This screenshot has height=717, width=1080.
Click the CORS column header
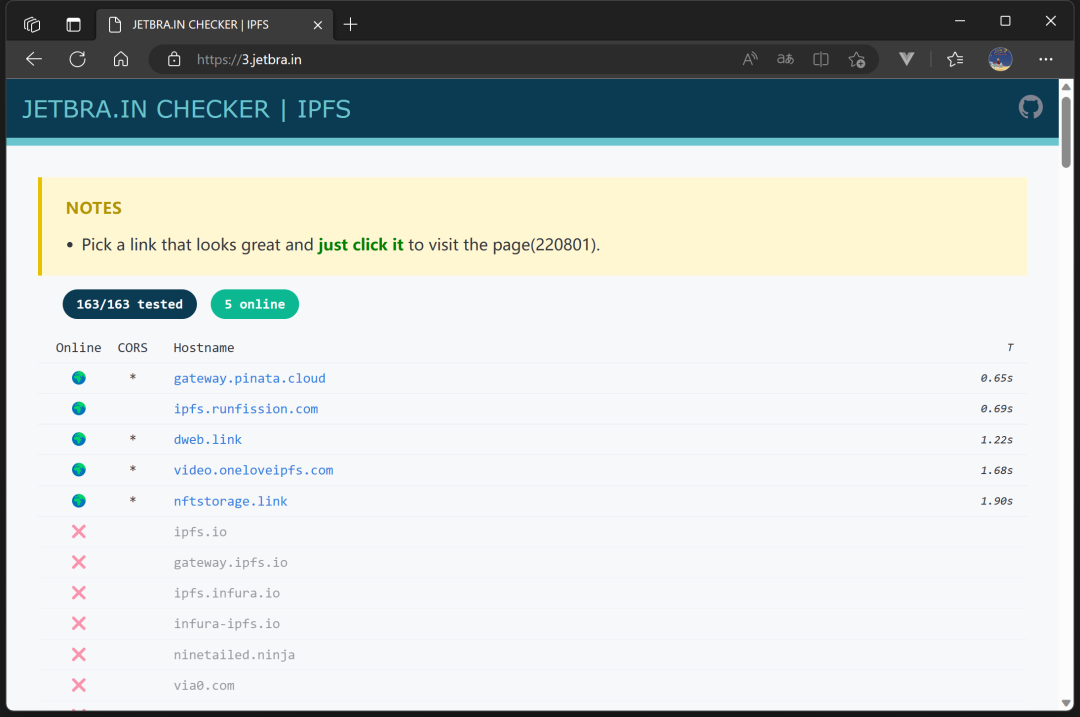click(132, 348)
